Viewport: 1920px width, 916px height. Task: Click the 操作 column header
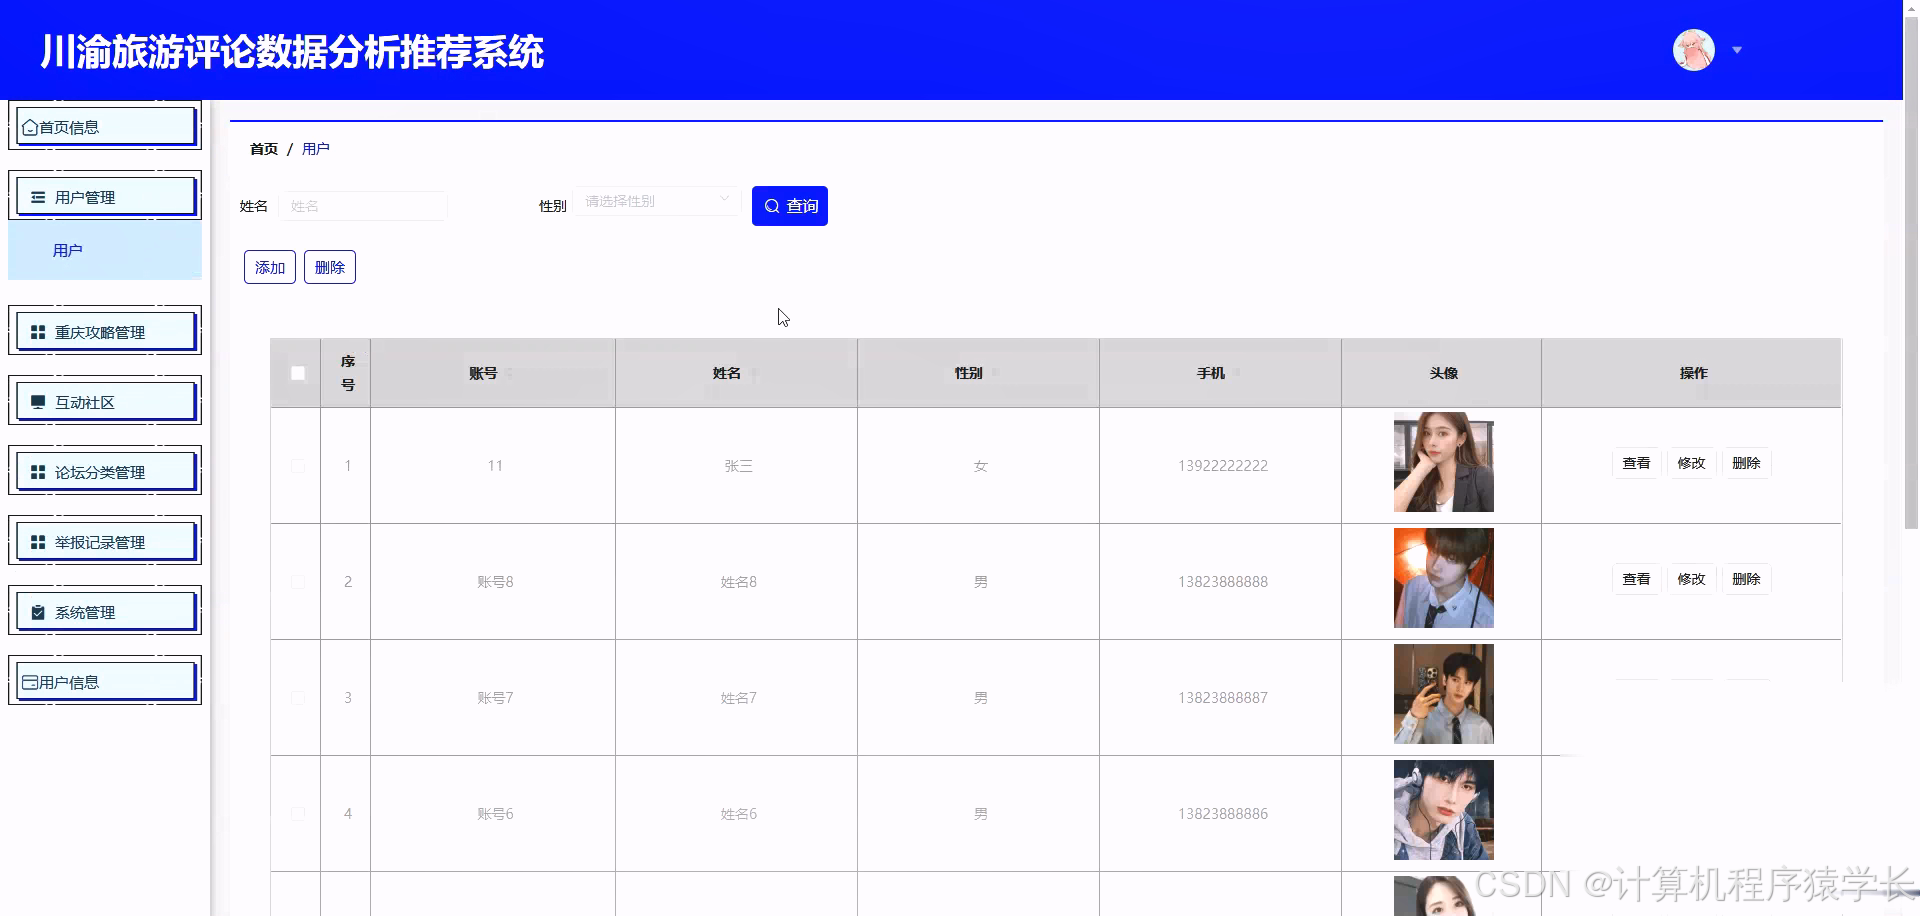1693,373
